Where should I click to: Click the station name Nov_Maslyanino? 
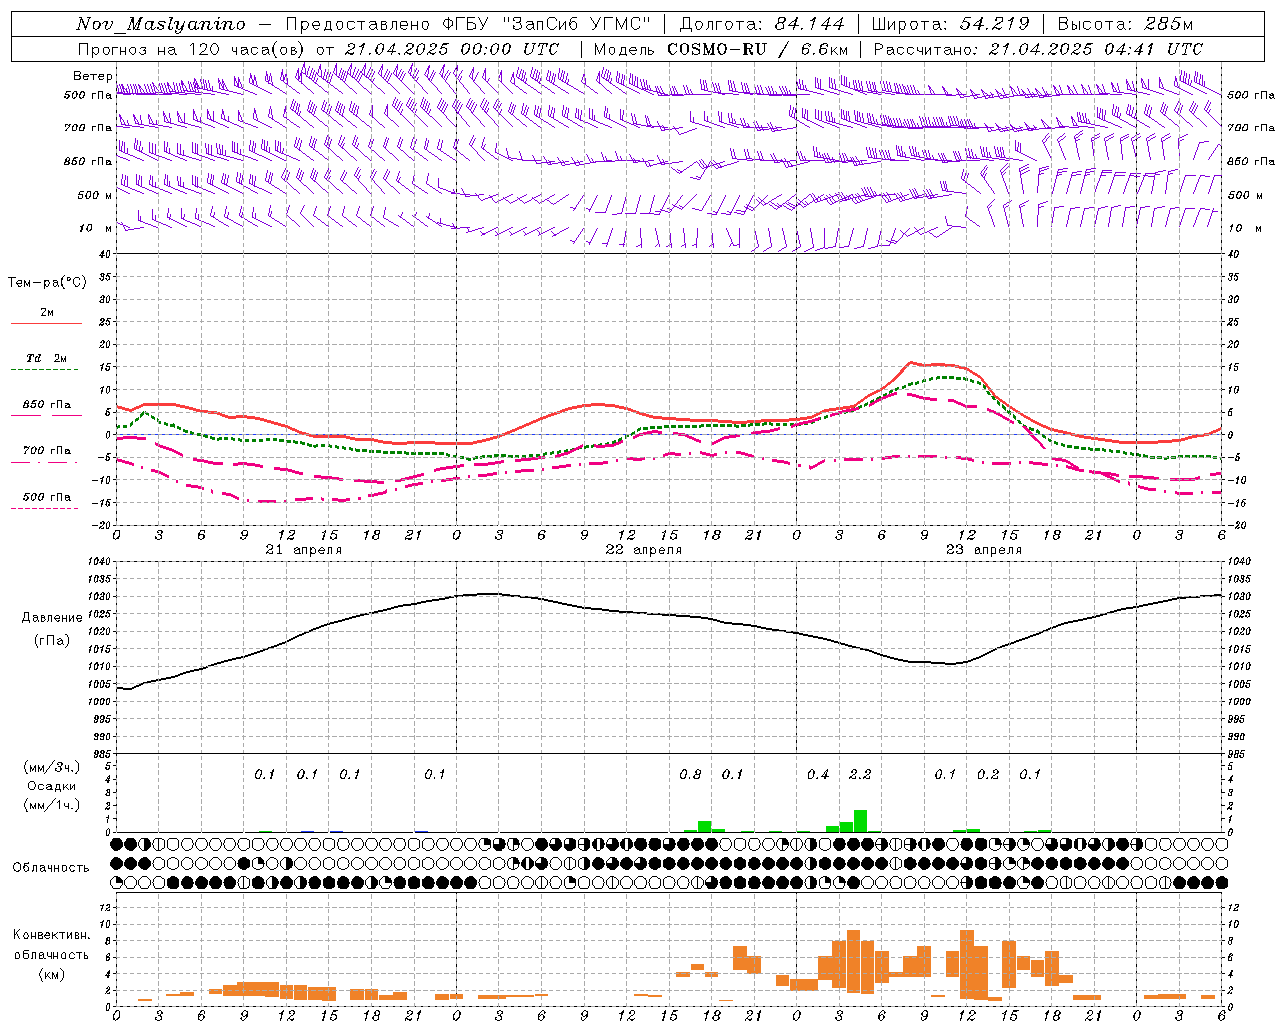[161, 24]
